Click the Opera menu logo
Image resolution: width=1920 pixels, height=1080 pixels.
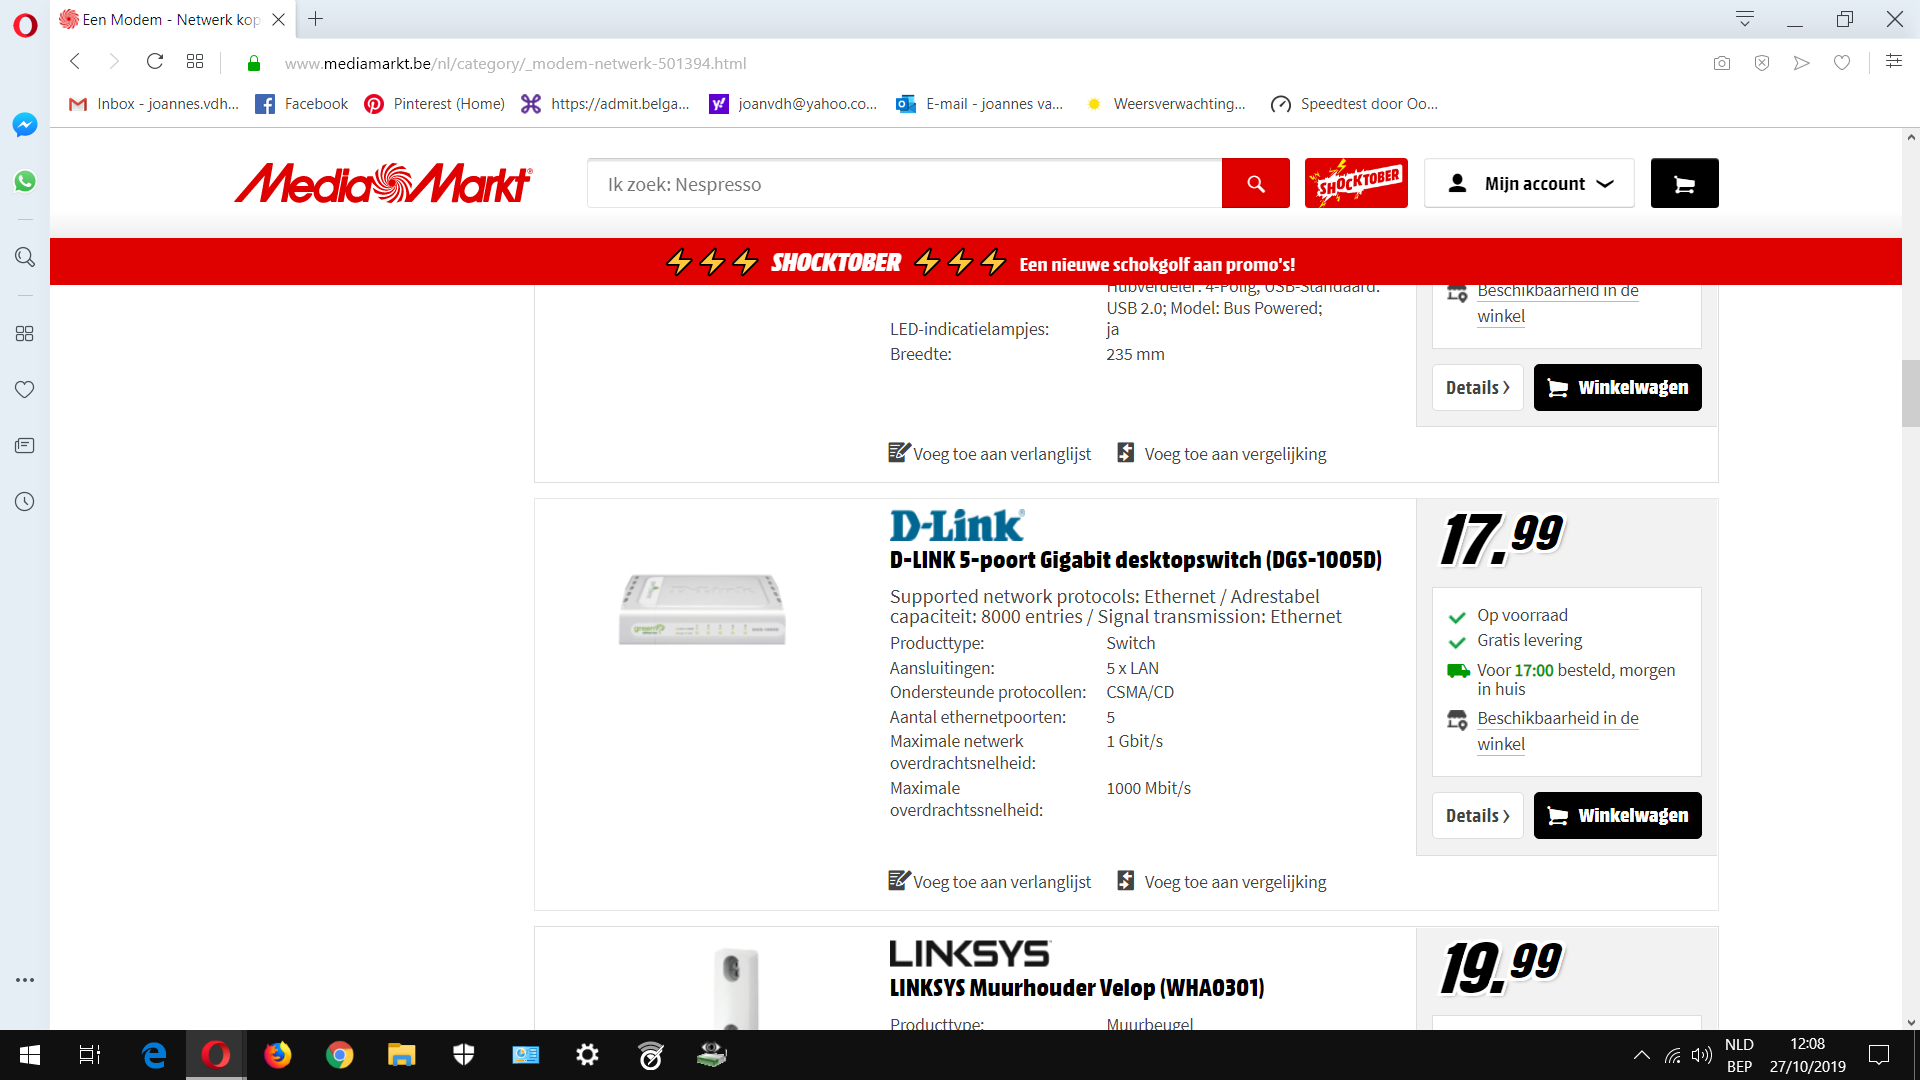(x=25, y=25)
